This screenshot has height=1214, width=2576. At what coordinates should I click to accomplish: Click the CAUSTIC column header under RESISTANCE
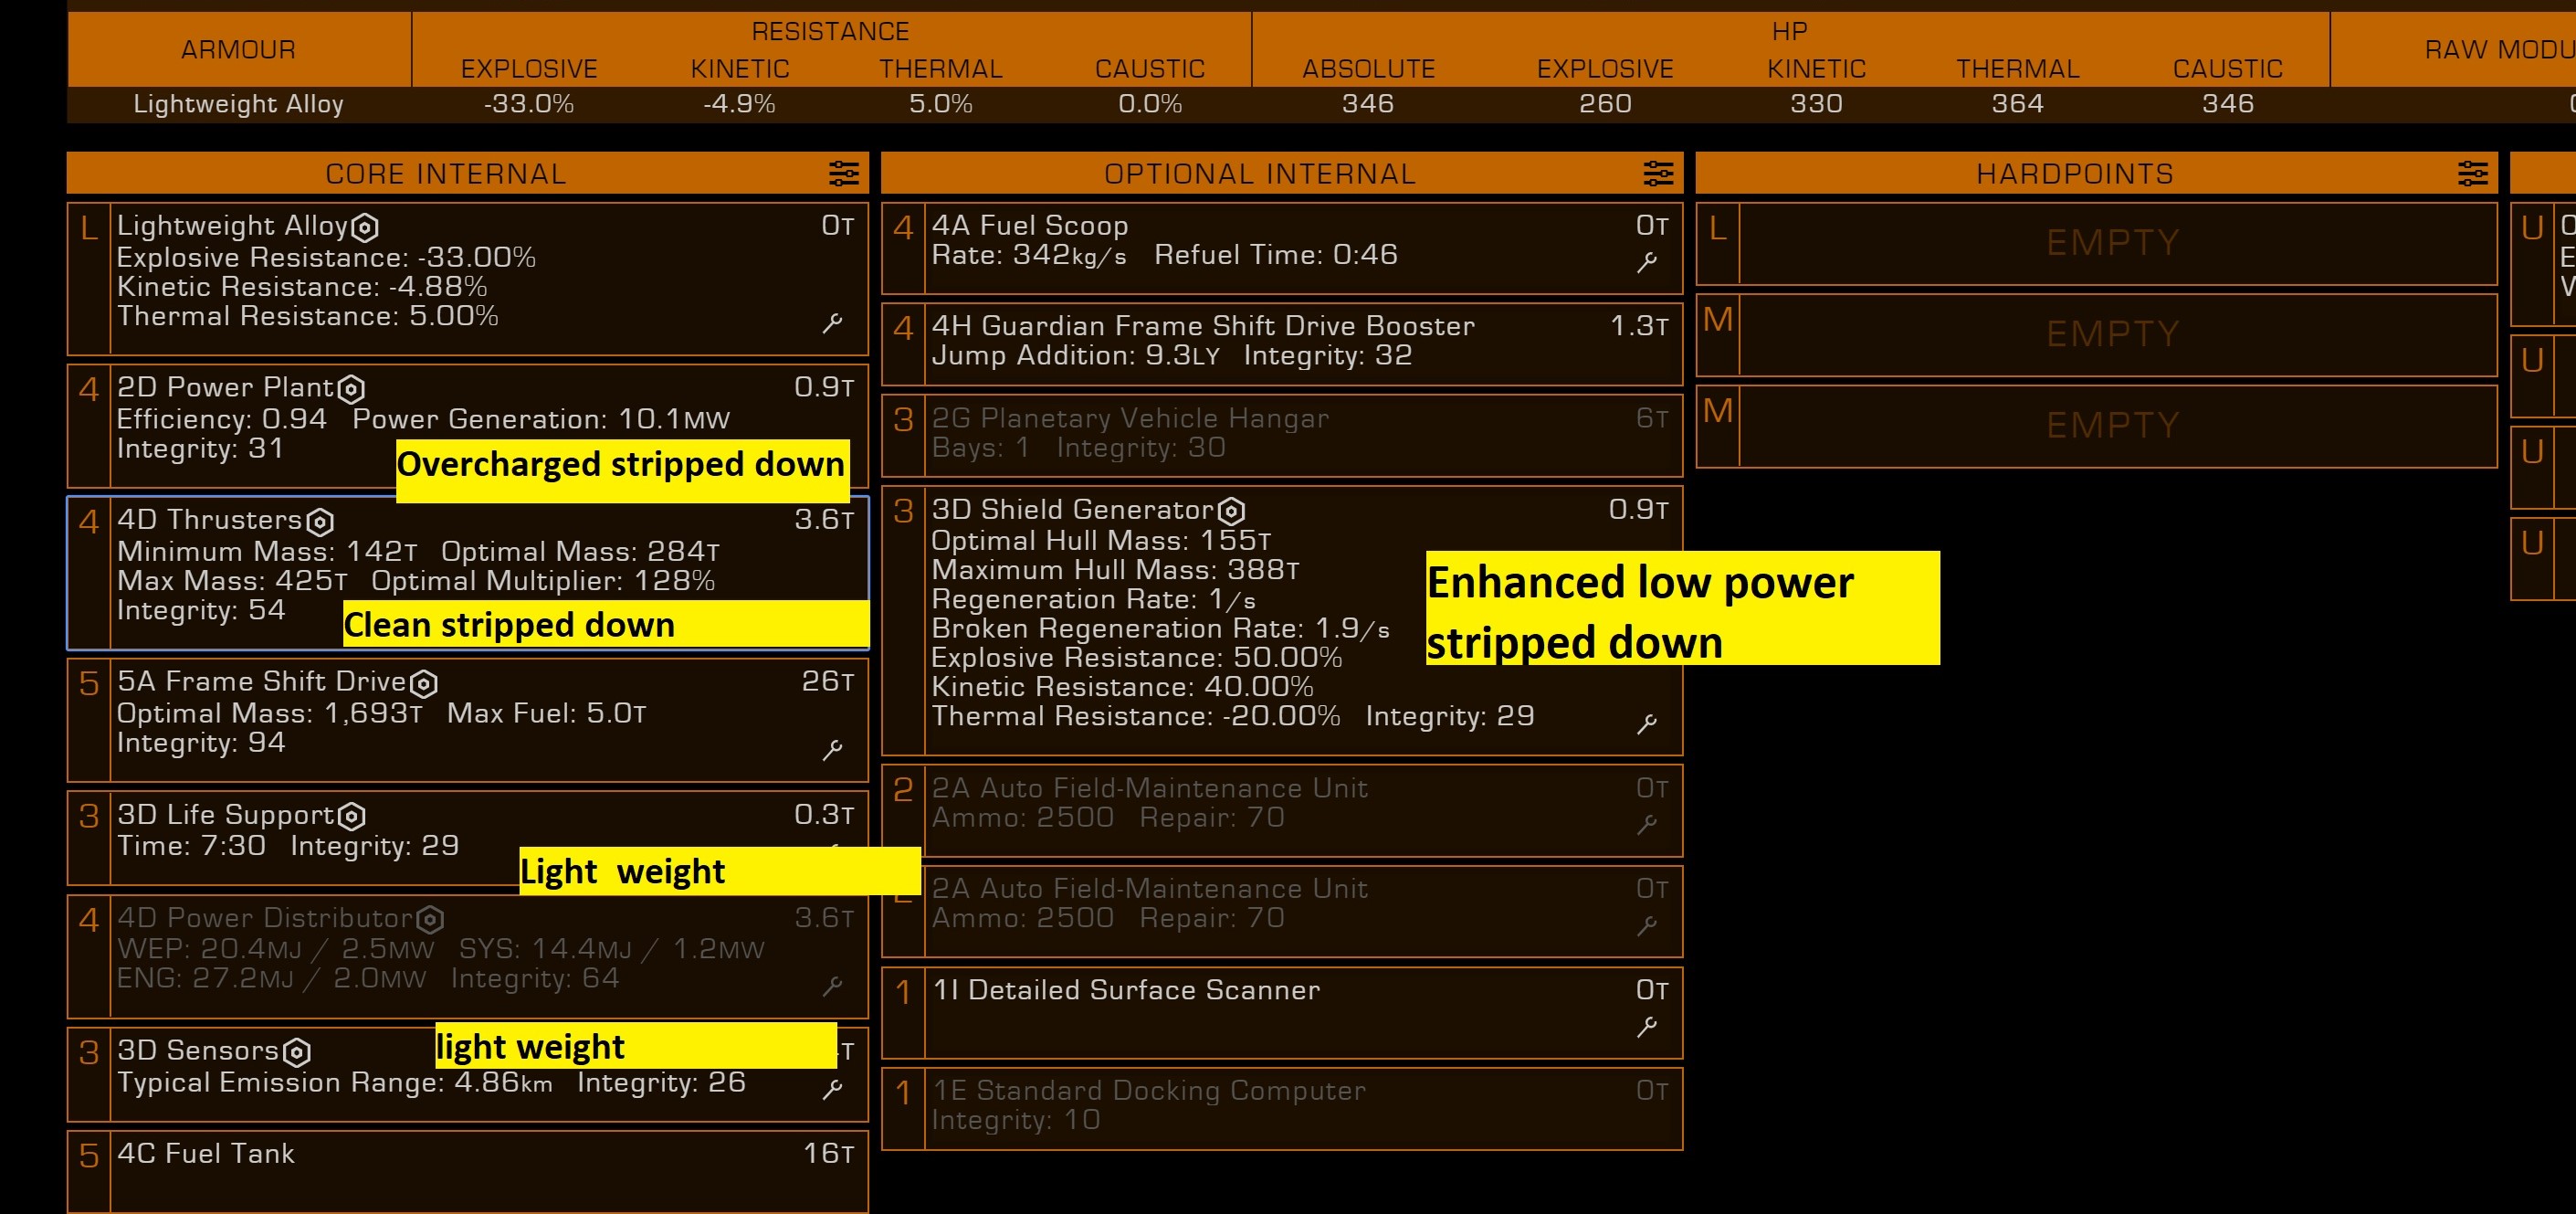1150,69
